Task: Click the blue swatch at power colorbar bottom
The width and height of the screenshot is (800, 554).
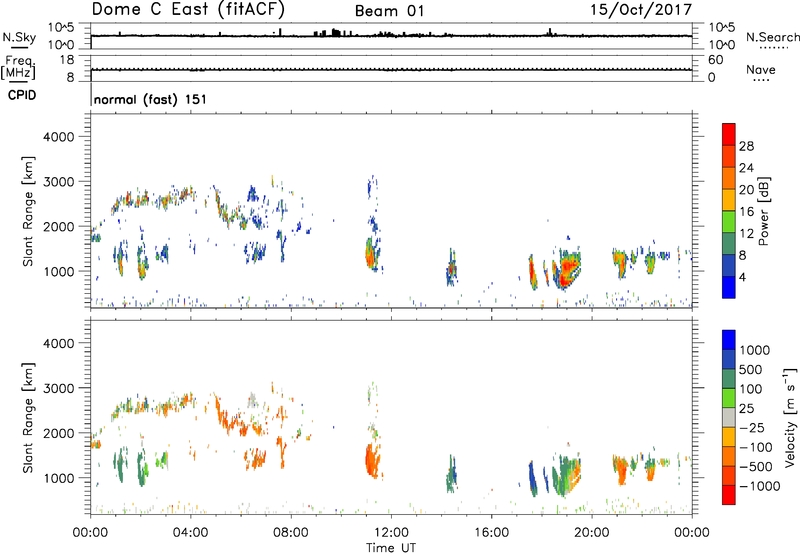Action: (x=729, y=287)
